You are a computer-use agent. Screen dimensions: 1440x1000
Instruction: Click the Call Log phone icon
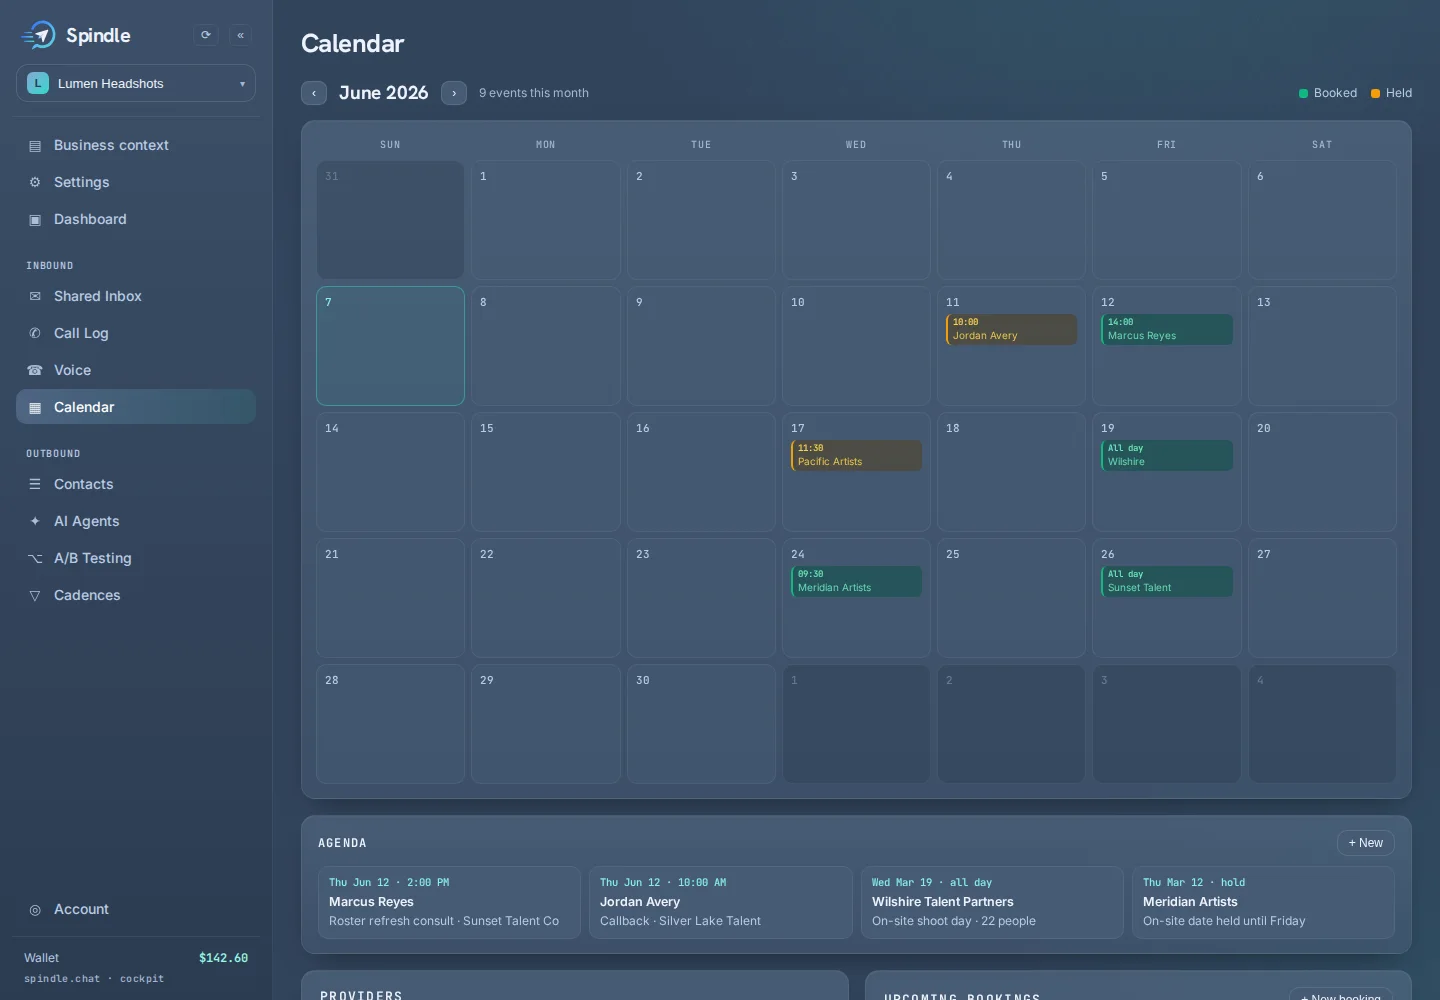click(x=35, y=334)
